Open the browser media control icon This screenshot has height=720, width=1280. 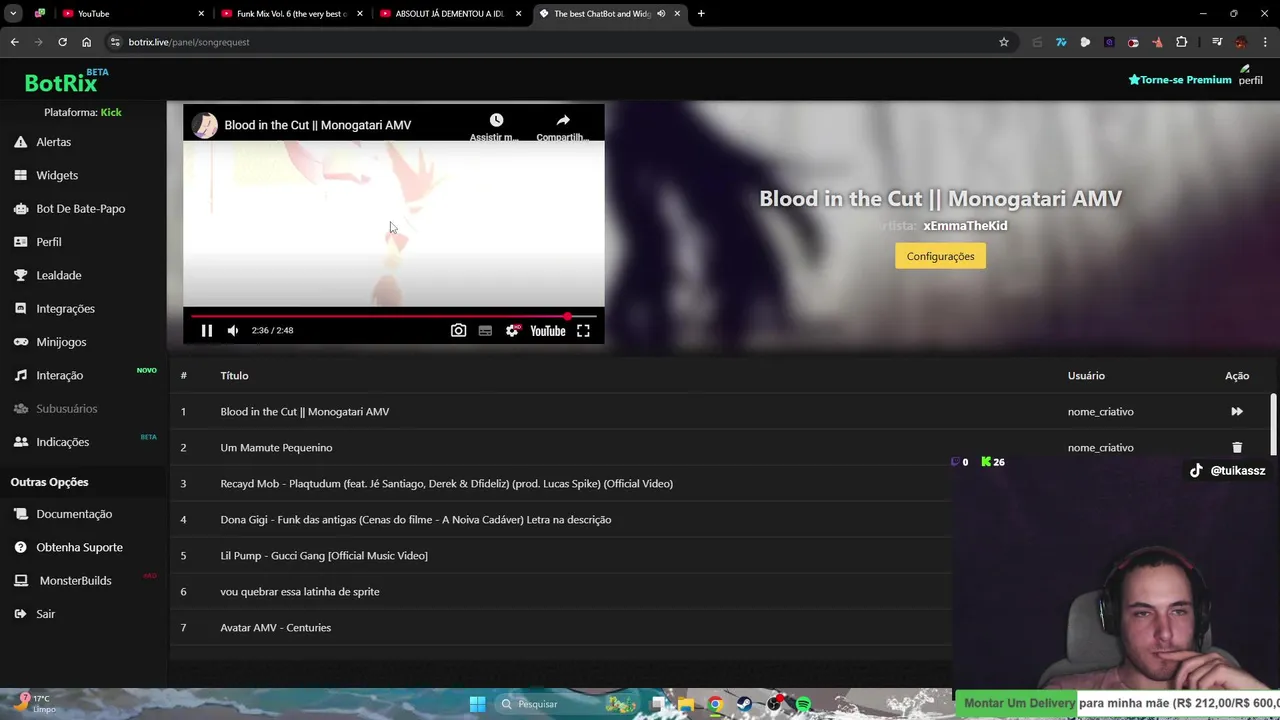(1217, 42)
